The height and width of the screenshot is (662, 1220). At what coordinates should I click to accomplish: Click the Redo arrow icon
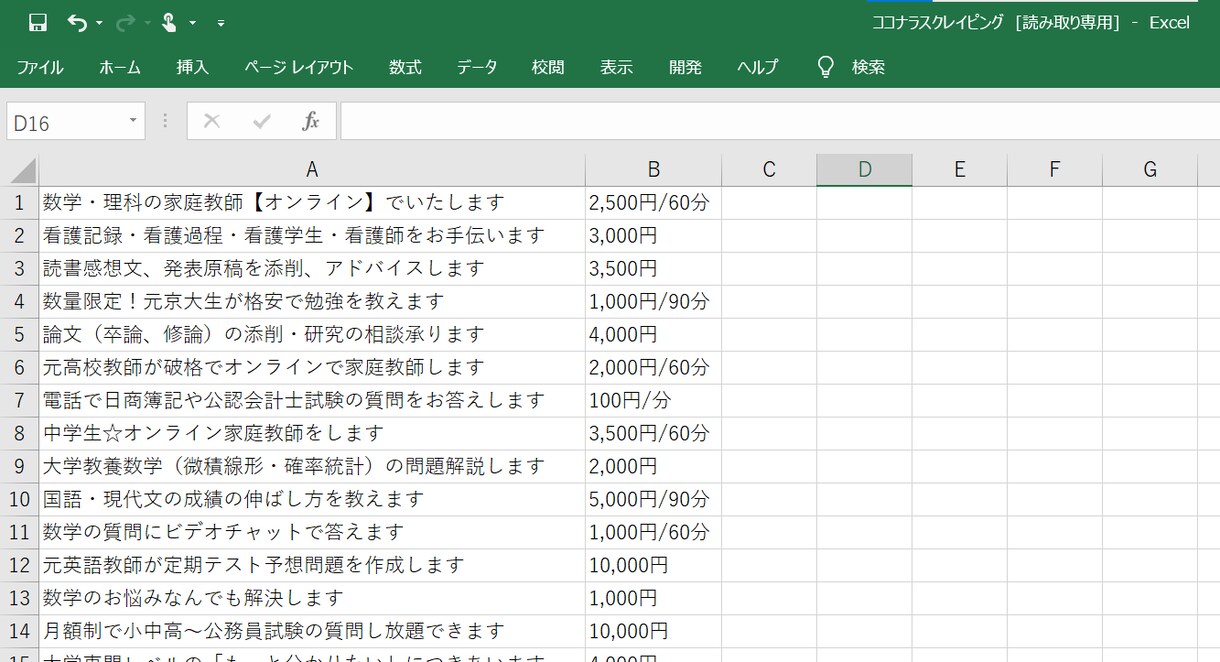click(126, 22)
